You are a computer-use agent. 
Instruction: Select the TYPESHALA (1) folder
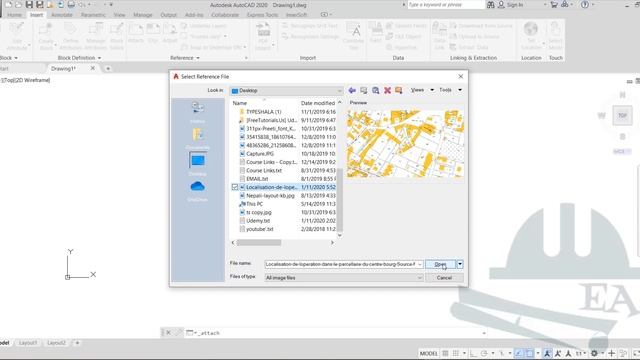pyautogui.click(x=263, y=111)
